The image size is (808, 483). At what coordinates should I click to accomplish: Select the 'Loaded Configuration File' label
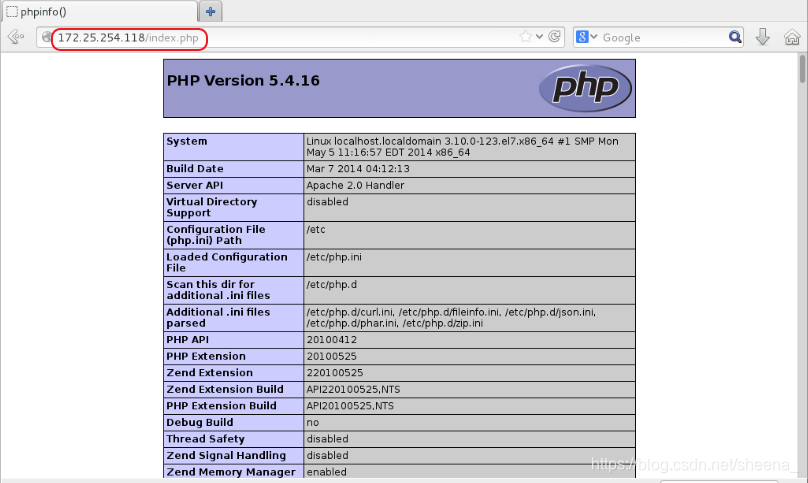(227, 262)
